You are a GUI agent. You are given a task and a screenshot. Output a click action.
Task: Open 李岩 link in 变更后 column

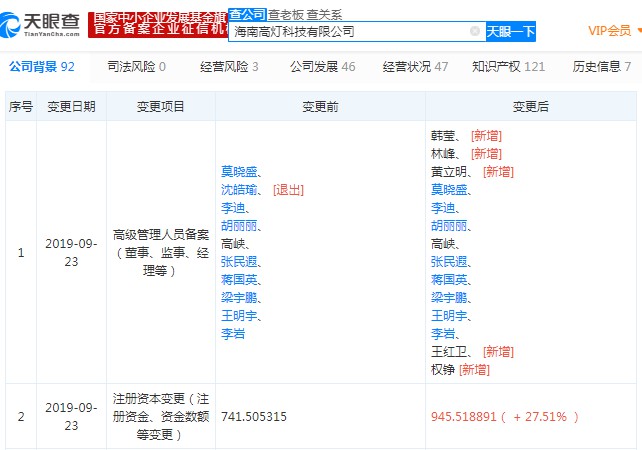coord(443,334)
